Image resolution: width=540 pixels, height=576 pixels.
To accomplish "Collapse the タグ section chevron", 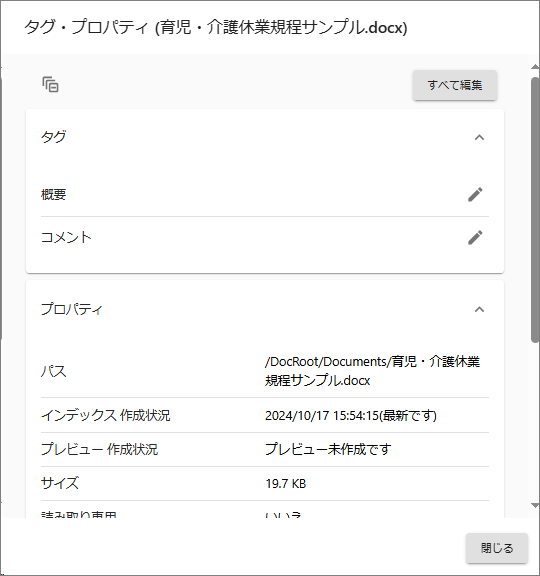I will point(479,137).
